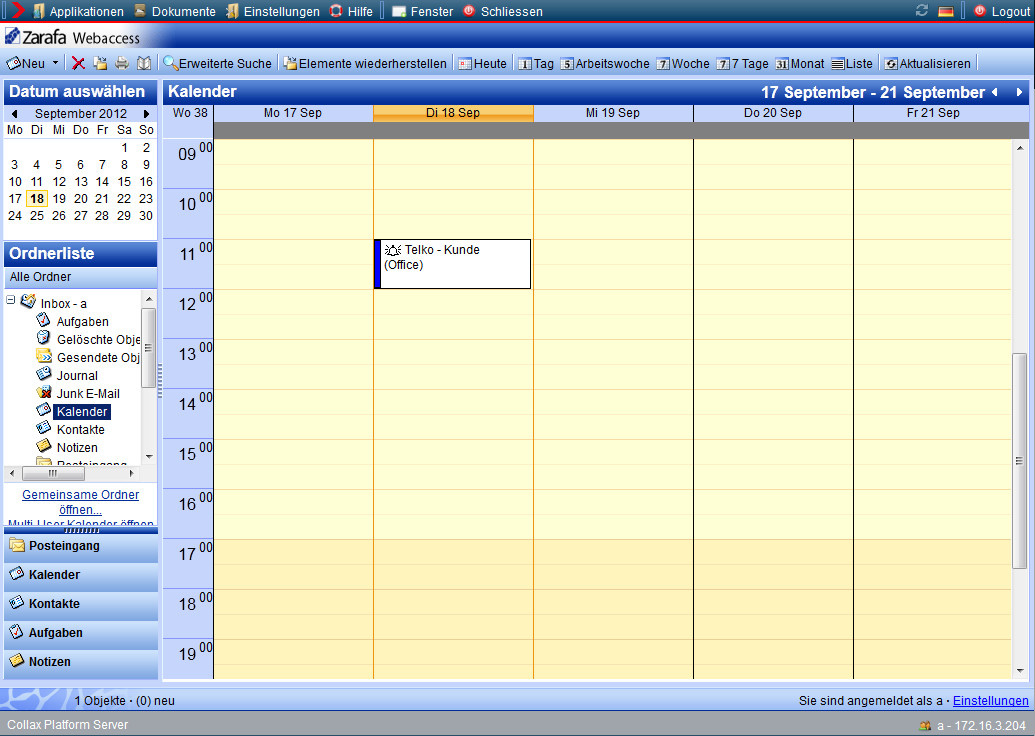Click Aktualisieren to refresh
Viewport: 1035px width, 736px height.
tap(927, 63)
